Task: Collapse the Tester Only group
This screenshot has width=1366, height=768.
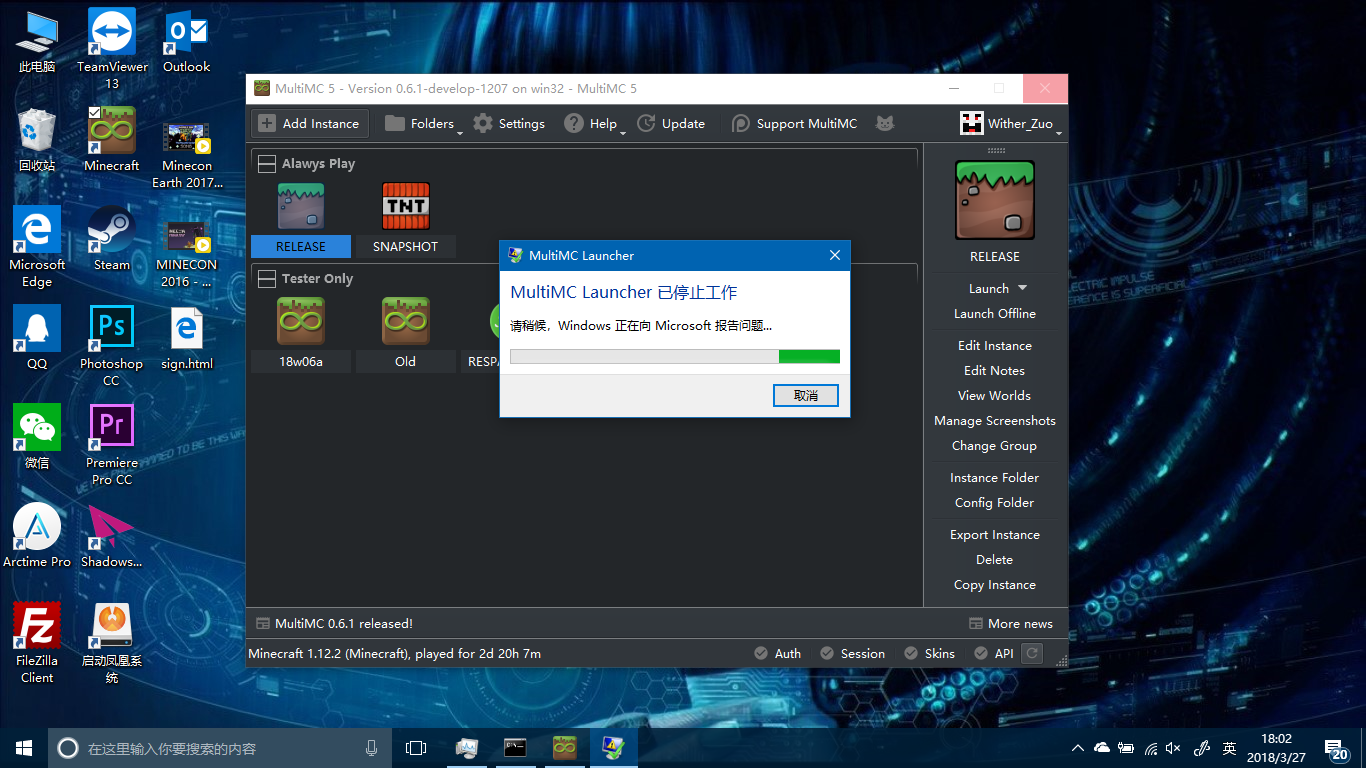Action: (x=266, y=279)
